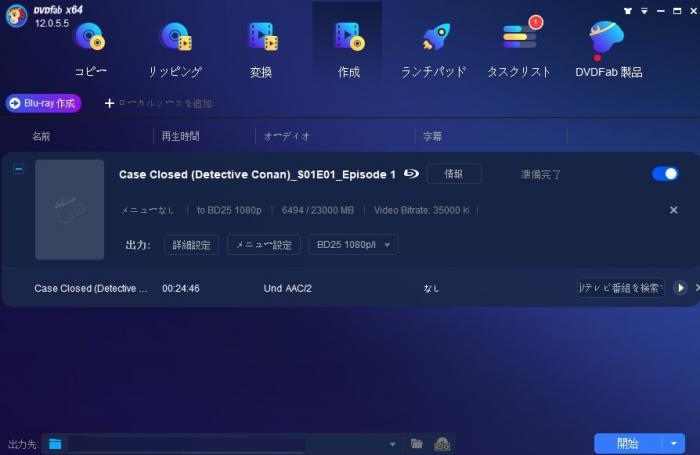Image resolution: width=700 pixels, height=455 pixels.
Task: Browse output folder with folder icon
Action: [417, 443]
